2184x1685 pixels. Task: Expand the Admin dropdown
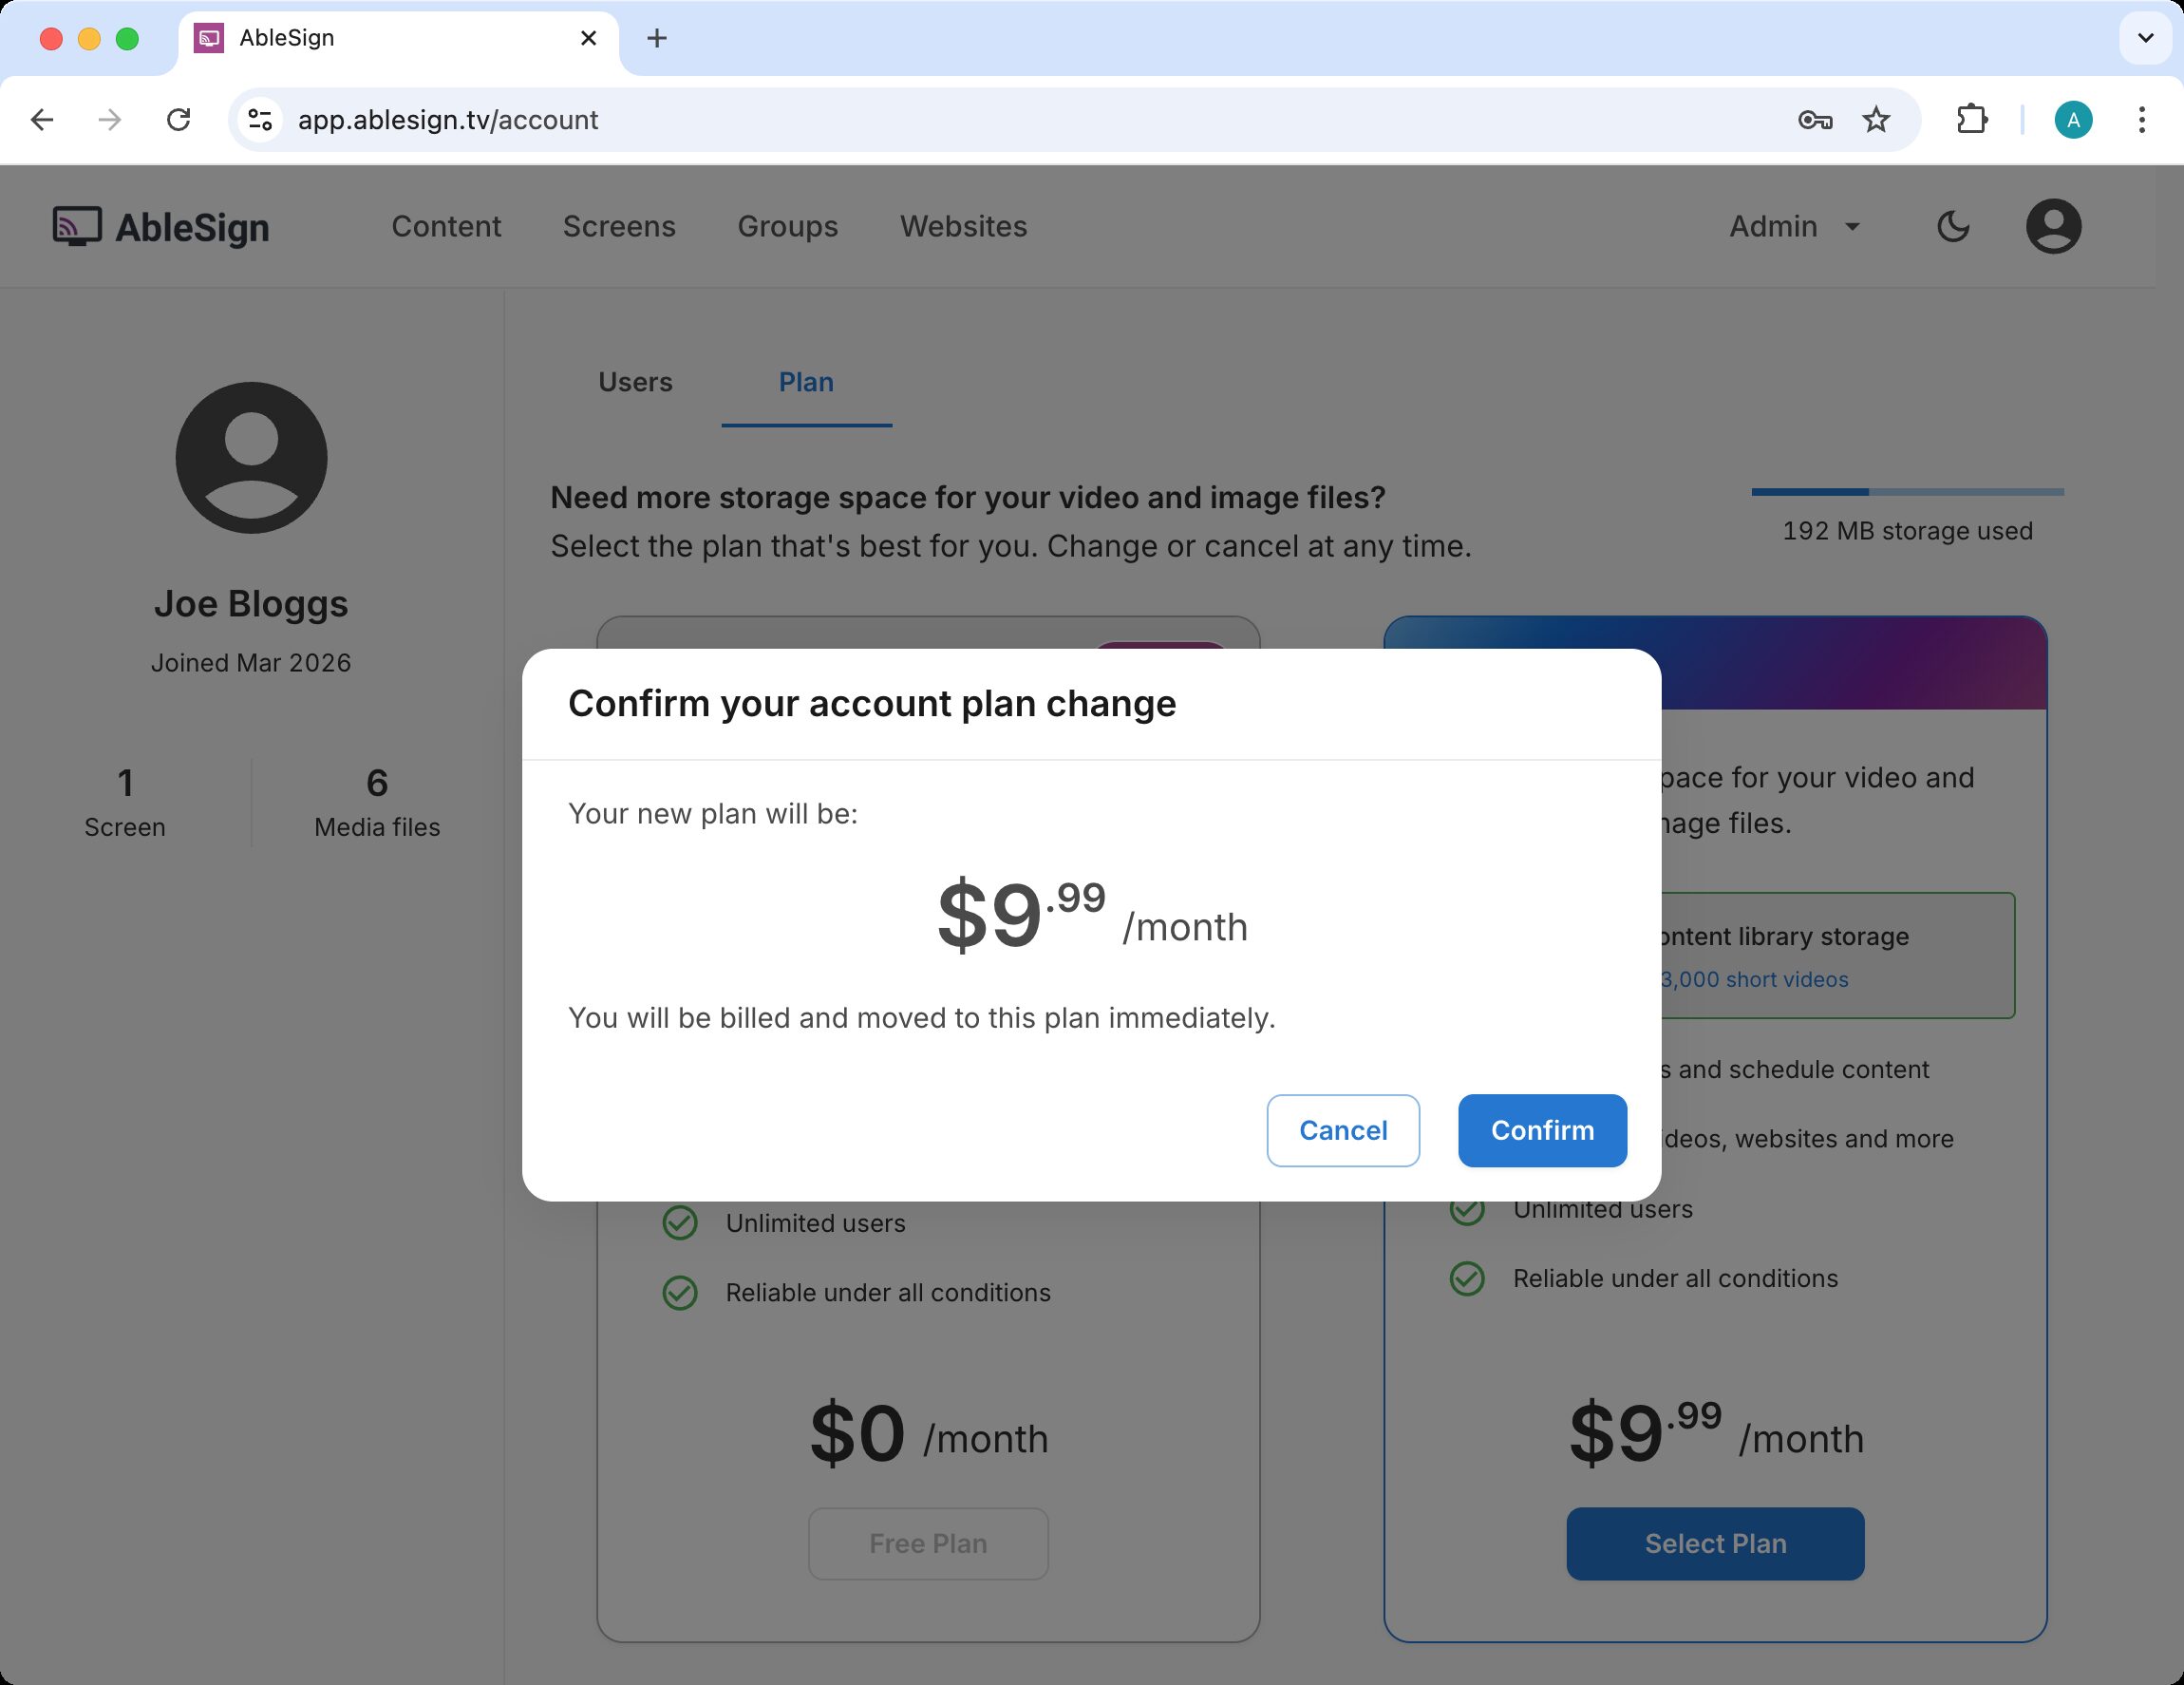click(x=1794, y=227)
